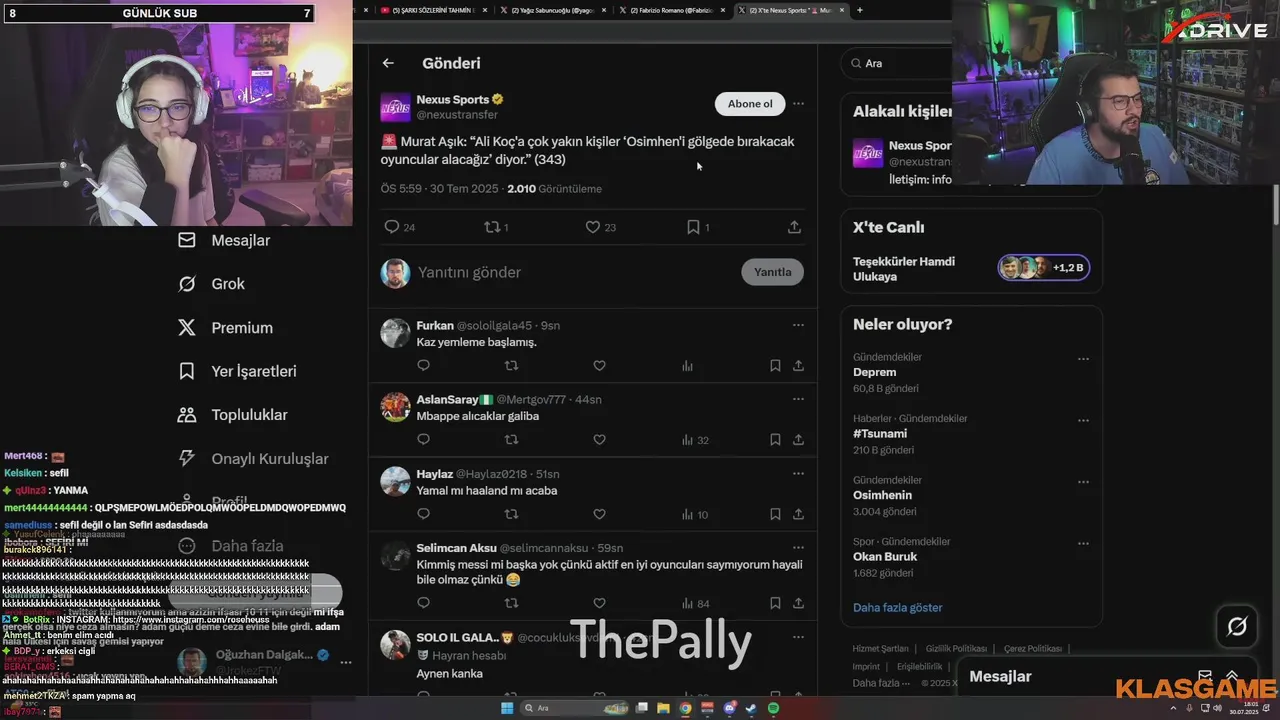Open more options for Deprem trend

click(x=1083, y=358)
